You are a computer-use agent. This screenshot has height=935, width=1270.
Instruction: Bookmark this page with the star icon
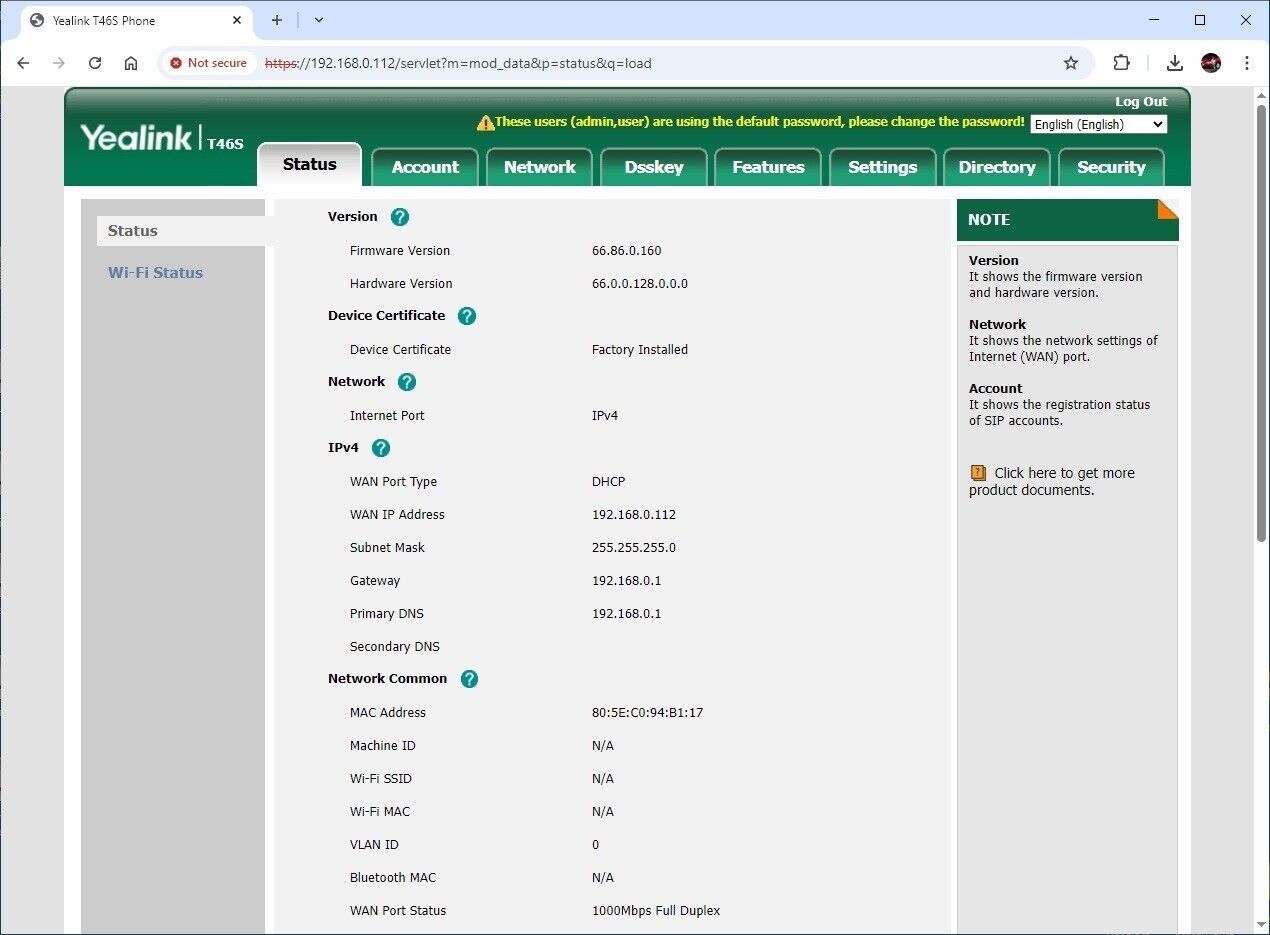(1071, 63)
